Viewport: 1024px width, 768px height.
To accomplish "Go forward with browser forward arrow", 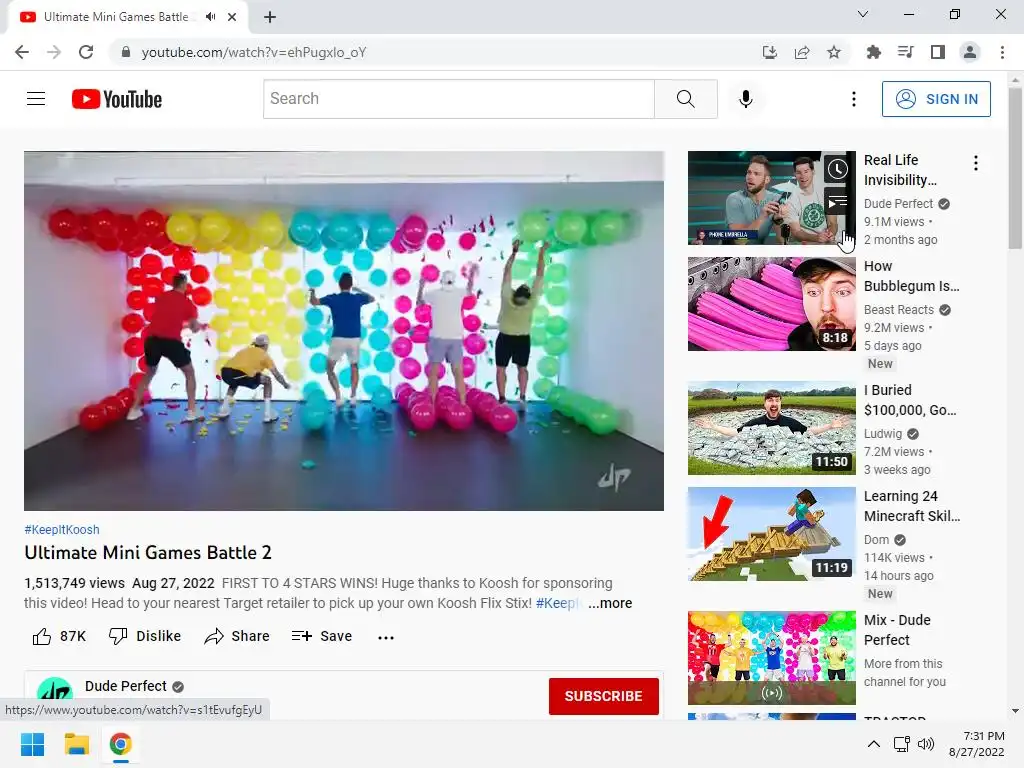I will point(54,52).
